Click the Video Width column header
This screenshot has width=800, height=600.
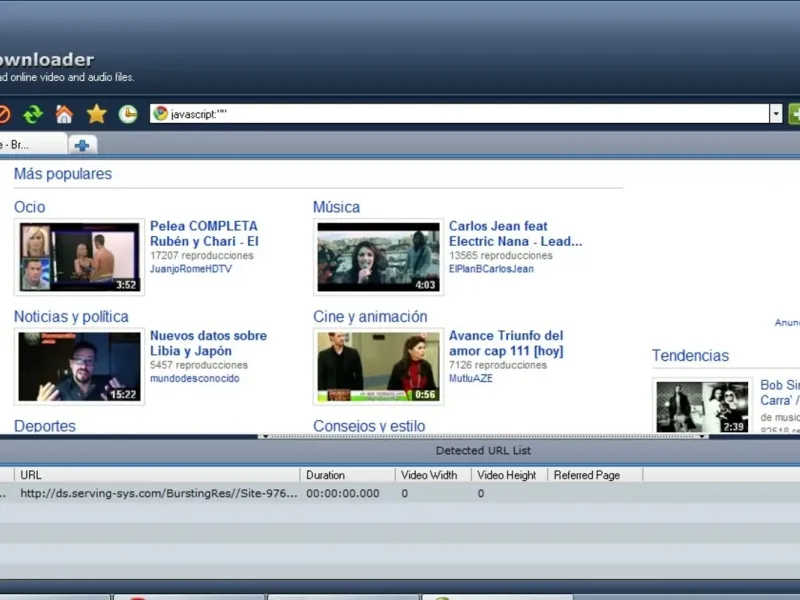point(429,475)
